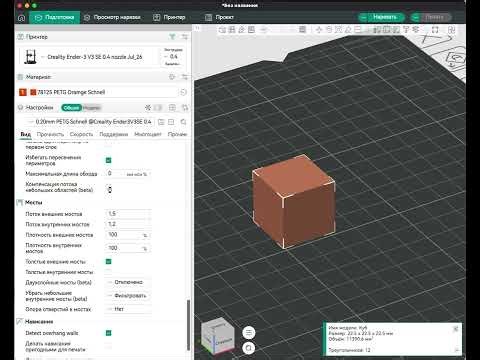Click the Поток внутренних мостов value field
Screen dimensions: 480x360
point(128,224)
